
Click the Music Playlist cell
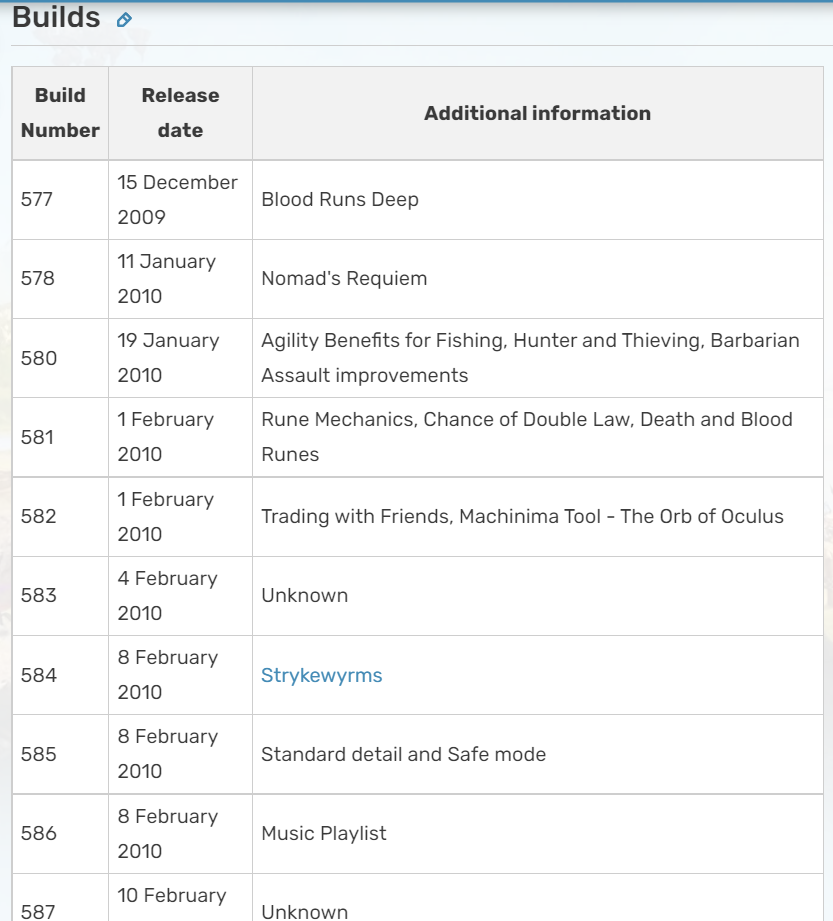click(x=538, y=833)
